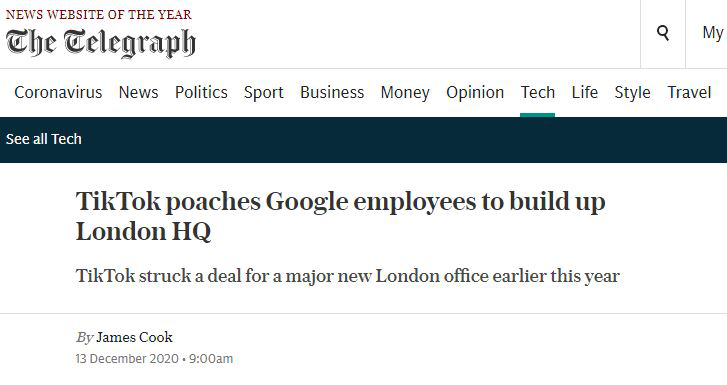Image resolution: width=727 pixels, height=385 pixels.
Task: Open the Travel section
Action: click(689, 92)
